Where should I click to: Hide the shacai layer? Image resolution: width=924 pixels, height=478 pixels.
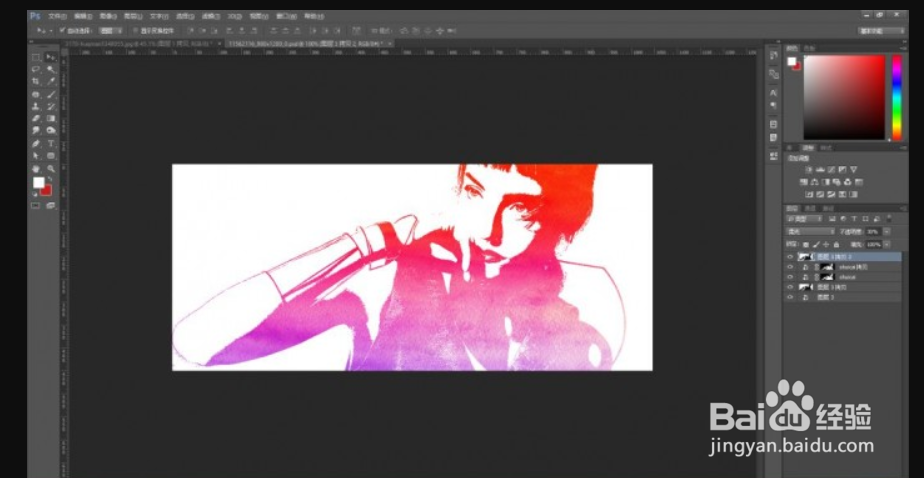(x=790, y=276)
